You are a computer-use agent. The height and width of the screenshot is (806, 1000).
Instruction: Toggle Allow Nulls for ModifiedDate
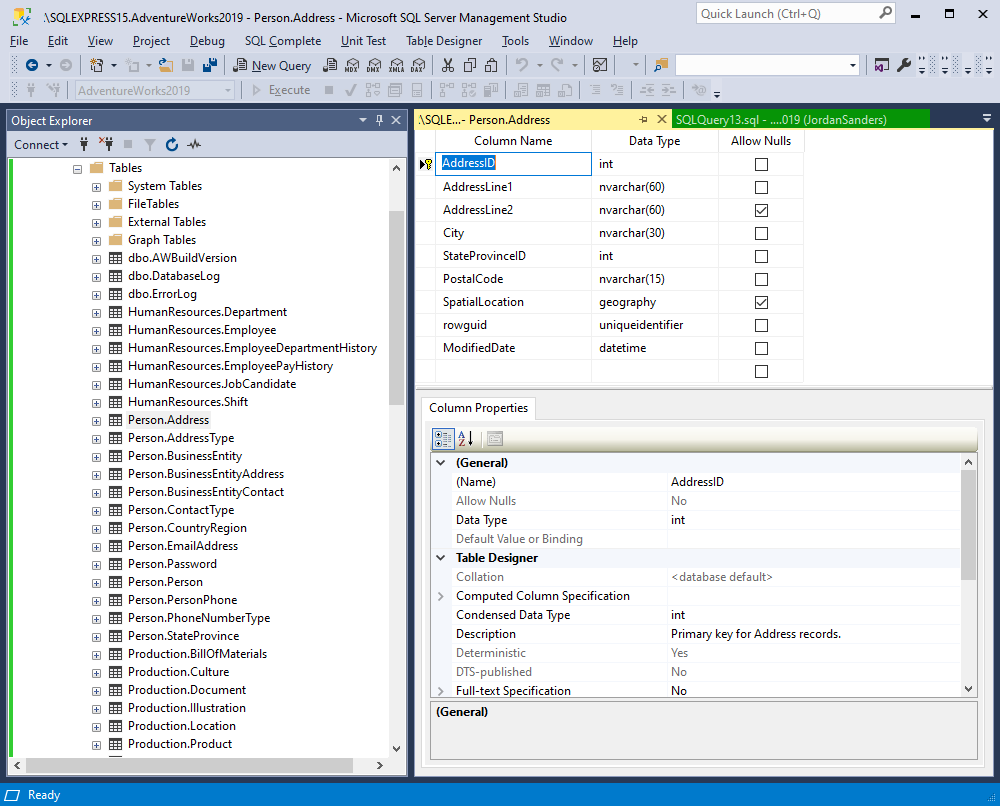click(761, 348)
